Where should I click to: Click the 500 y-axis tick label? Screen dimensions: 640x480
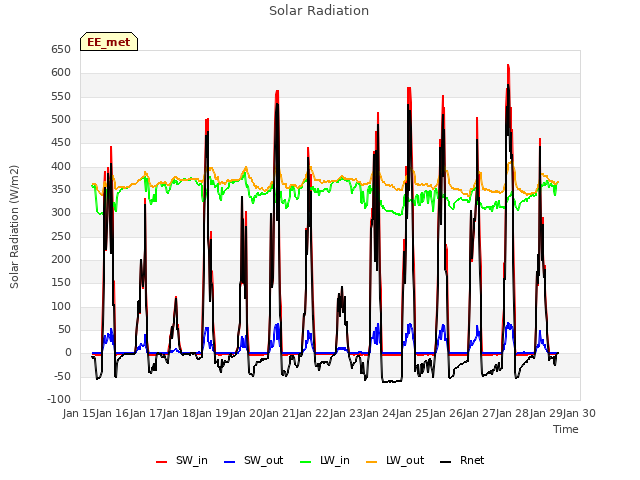pyautogui.click(x=61, y=120)
